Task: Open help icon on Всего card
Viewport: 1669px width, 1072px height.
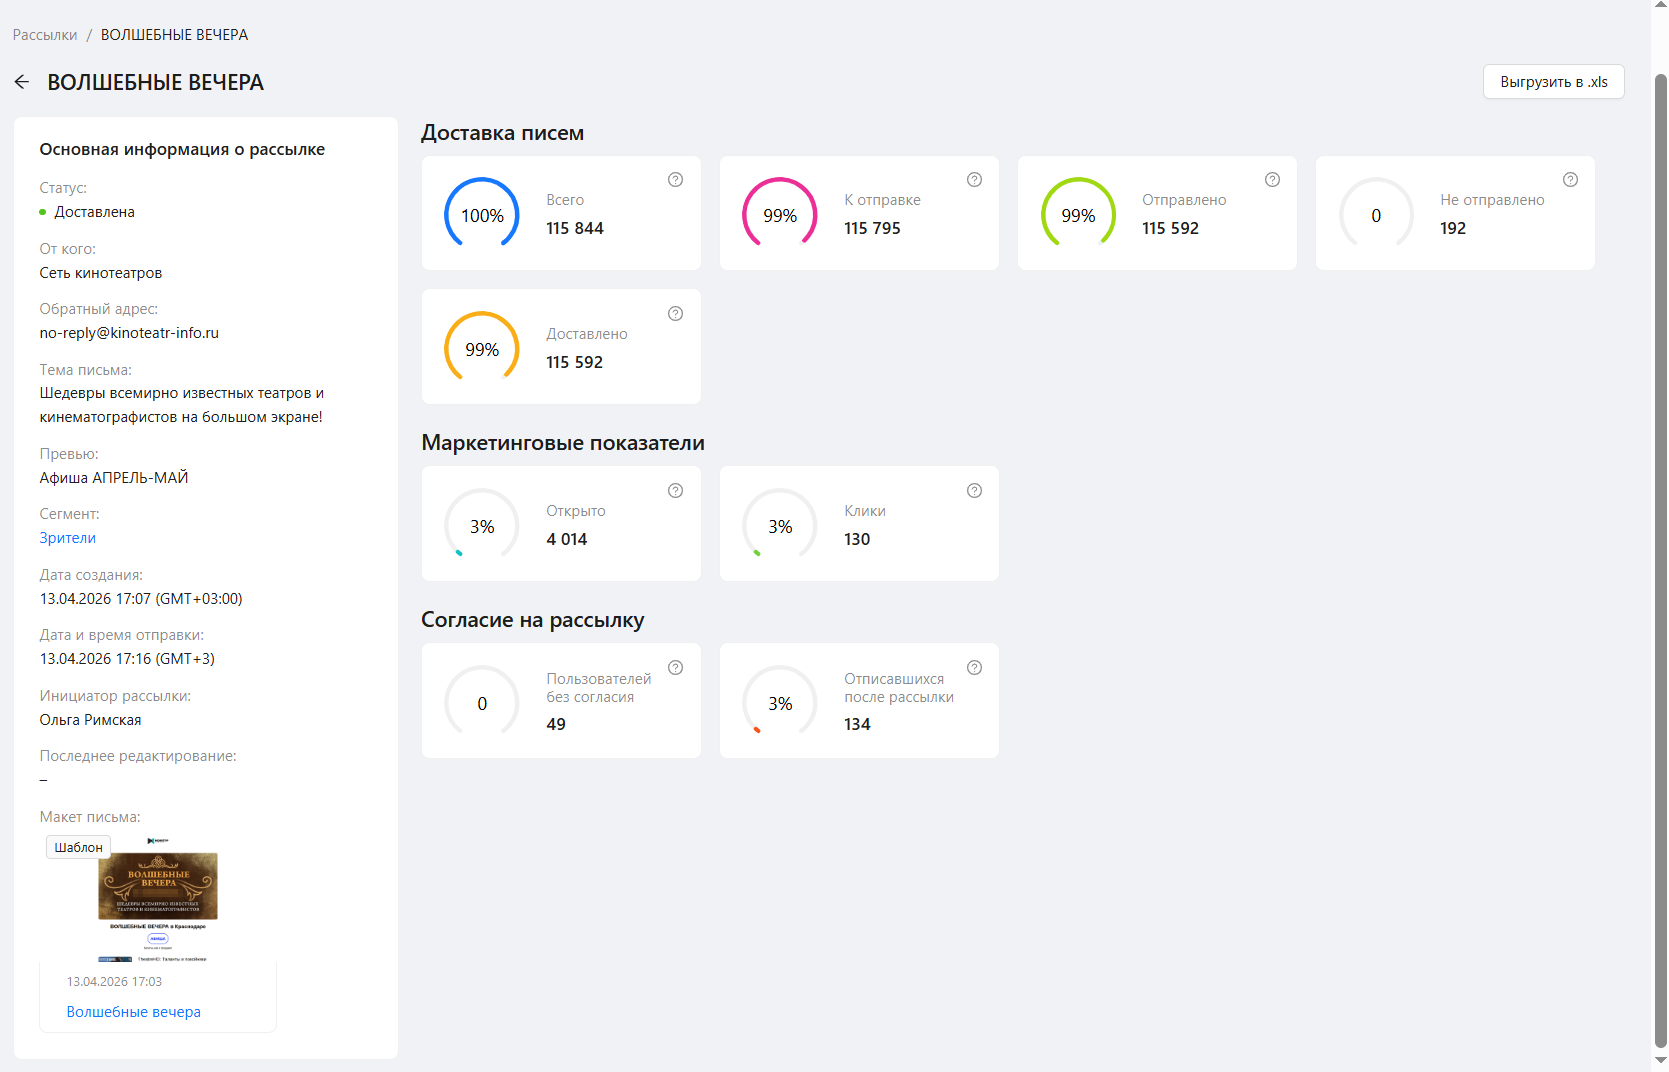Action: point(675,180)
